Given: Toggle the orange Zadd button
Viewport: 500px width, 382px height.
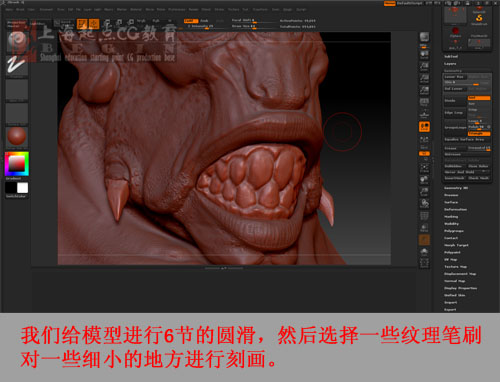Looking at the screenshot, I should tap(190, 21).
